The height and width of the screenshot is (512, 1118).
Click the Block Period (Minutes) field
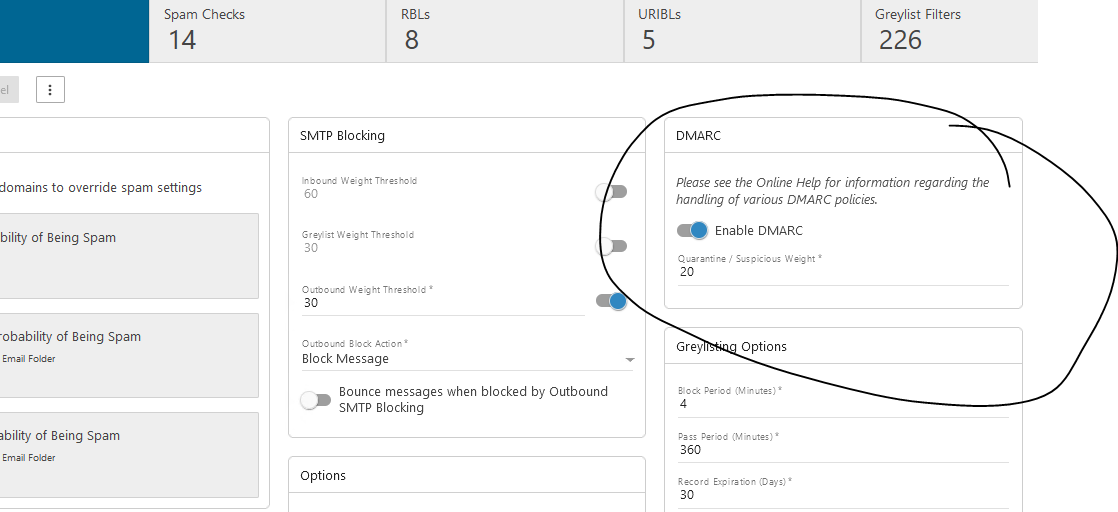pyautogui.click(x=842, y=404)
